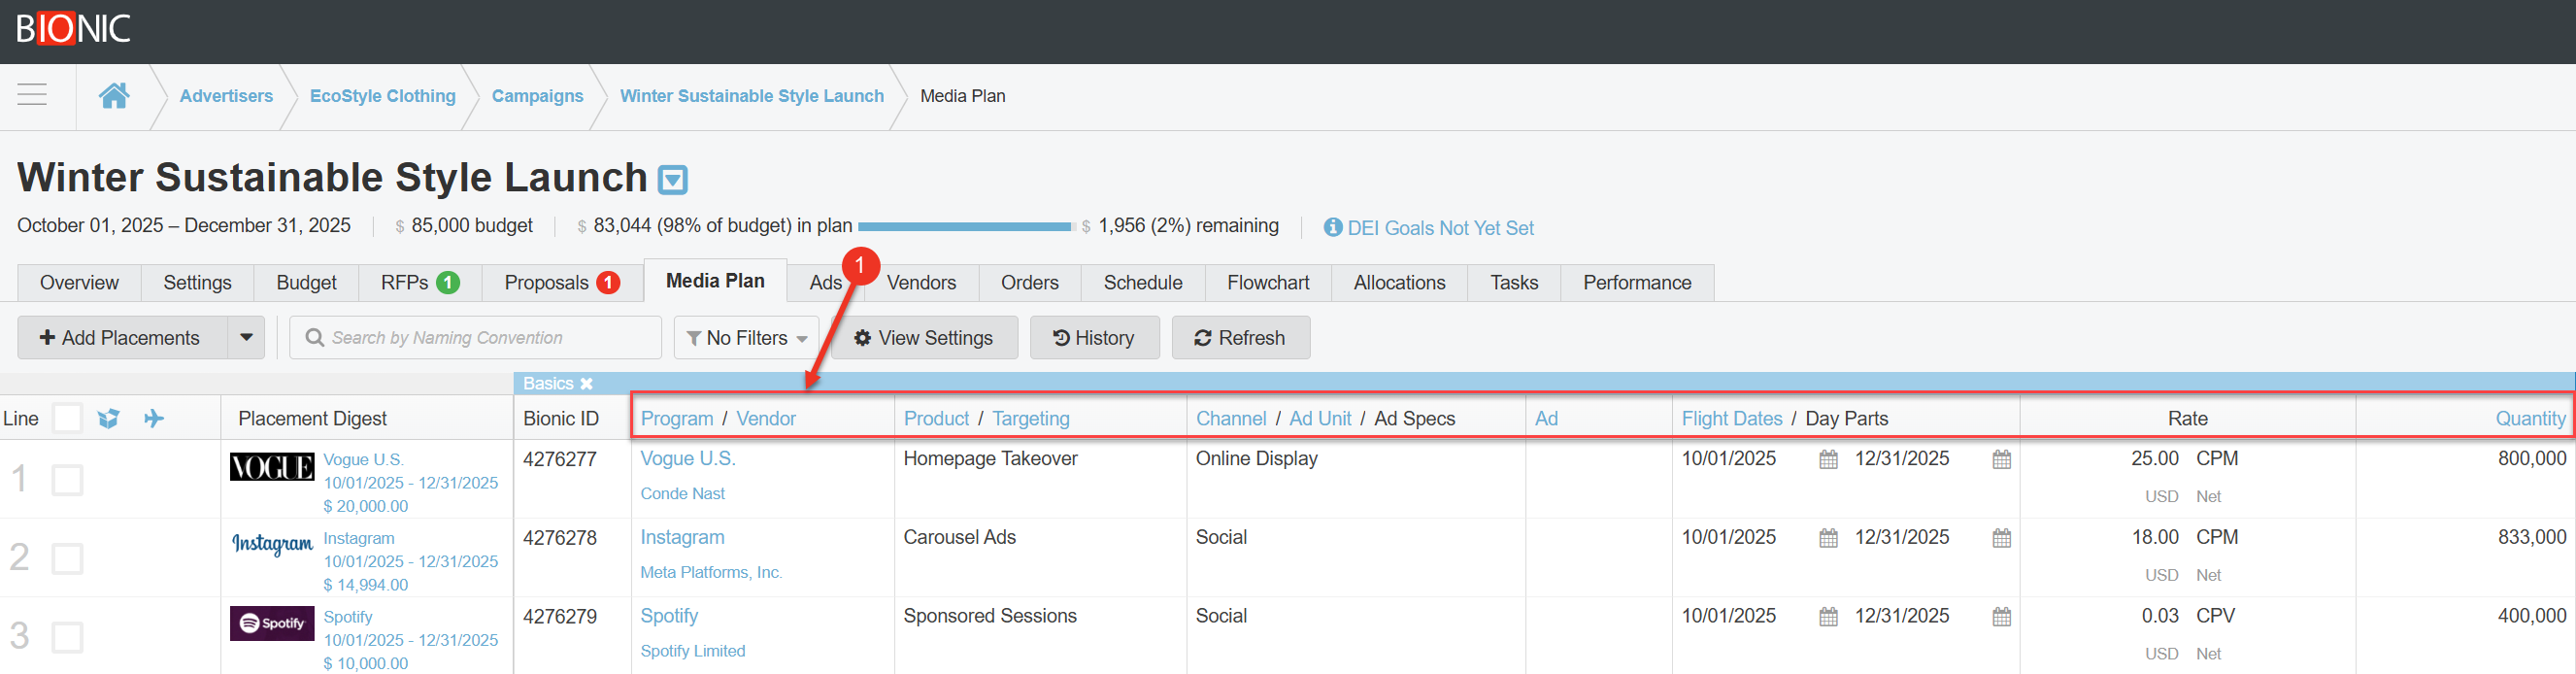Screen dimensions: 2576x674
Task: Check the box for line 1 Vogue
Action: 67,480
